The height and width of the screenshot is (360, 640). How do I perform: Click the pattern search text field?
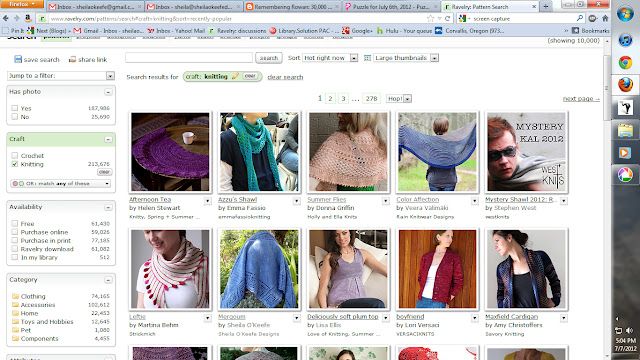click(x=189, y=58)
